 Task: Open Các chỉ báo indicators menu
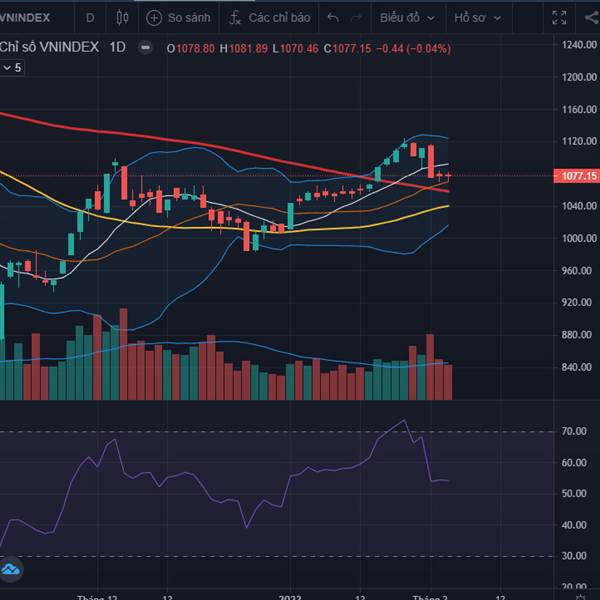(x=269, y=18)
